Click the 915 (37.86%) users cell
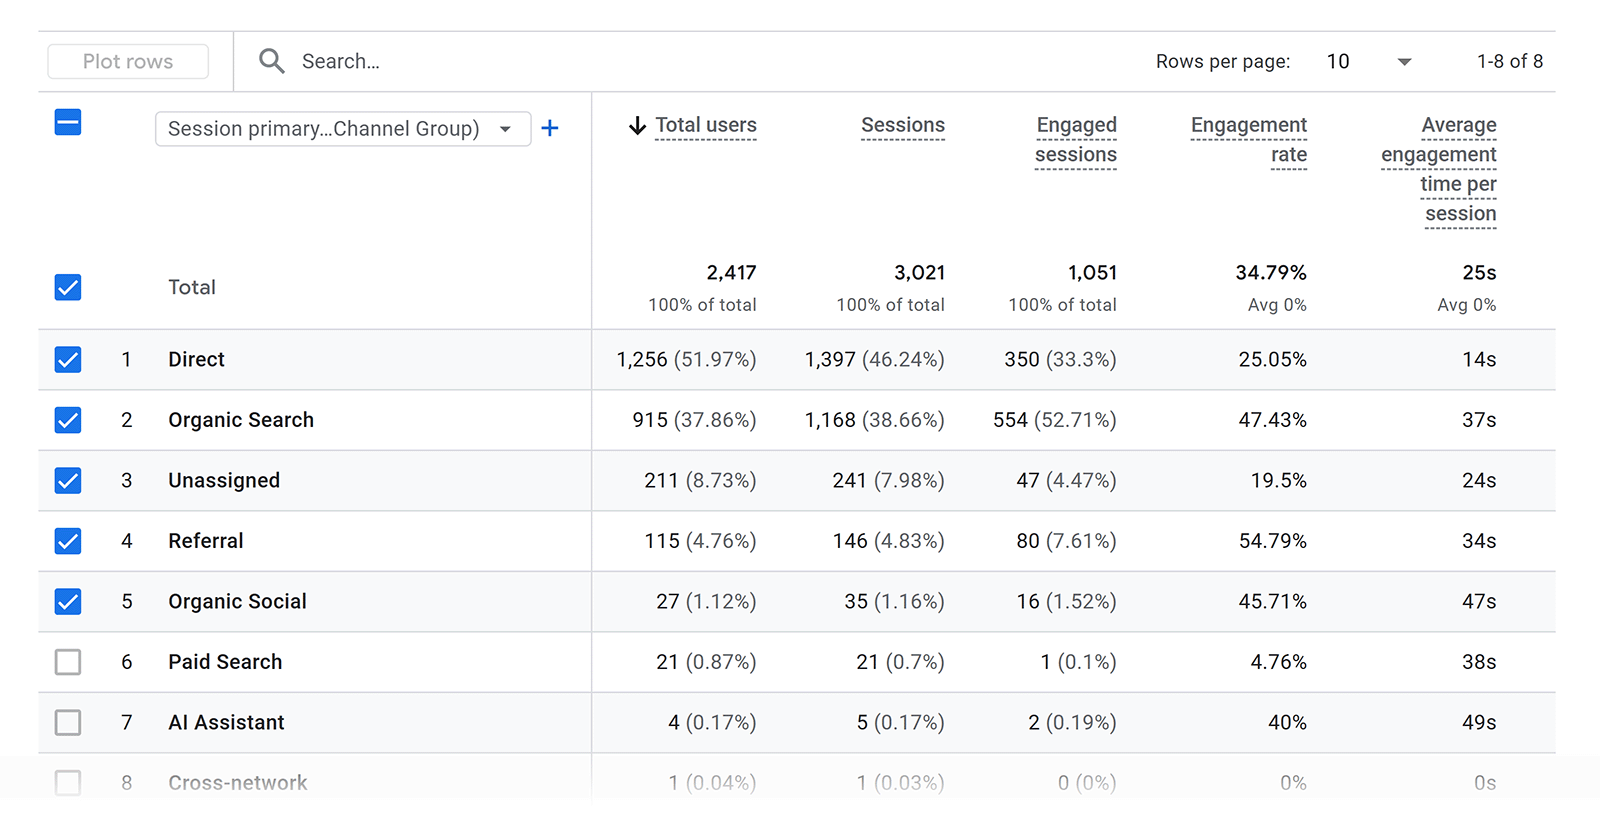1600x819 pixels. point(694,420)
